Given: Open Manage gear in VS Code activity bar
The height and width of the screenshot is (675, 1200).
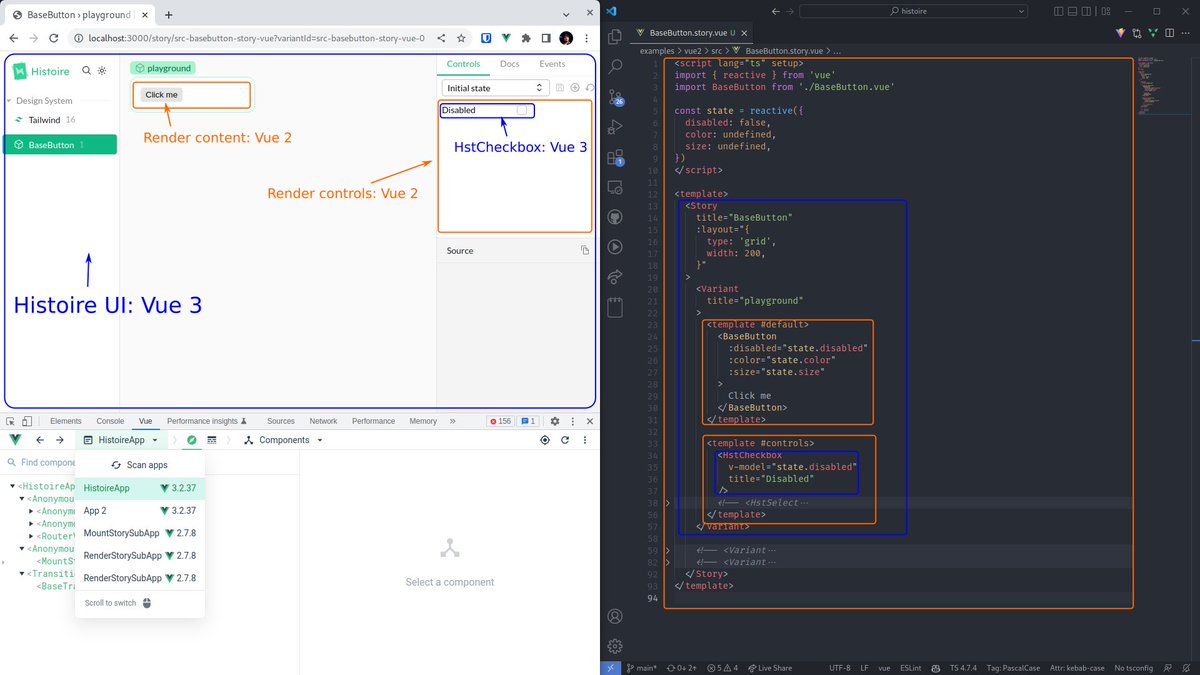Looking at the screenshot, I should tap(616, 646).
